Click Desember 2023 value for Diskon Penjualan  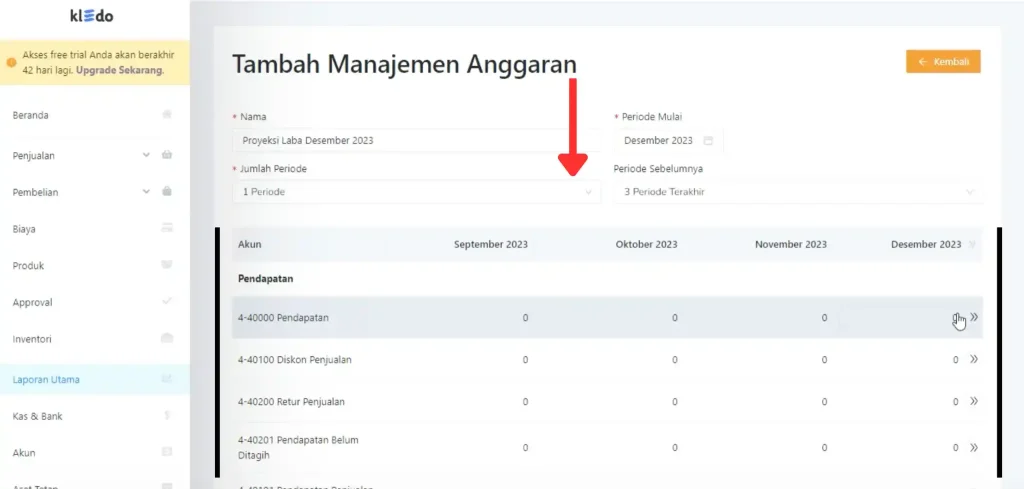pos(955,360)
